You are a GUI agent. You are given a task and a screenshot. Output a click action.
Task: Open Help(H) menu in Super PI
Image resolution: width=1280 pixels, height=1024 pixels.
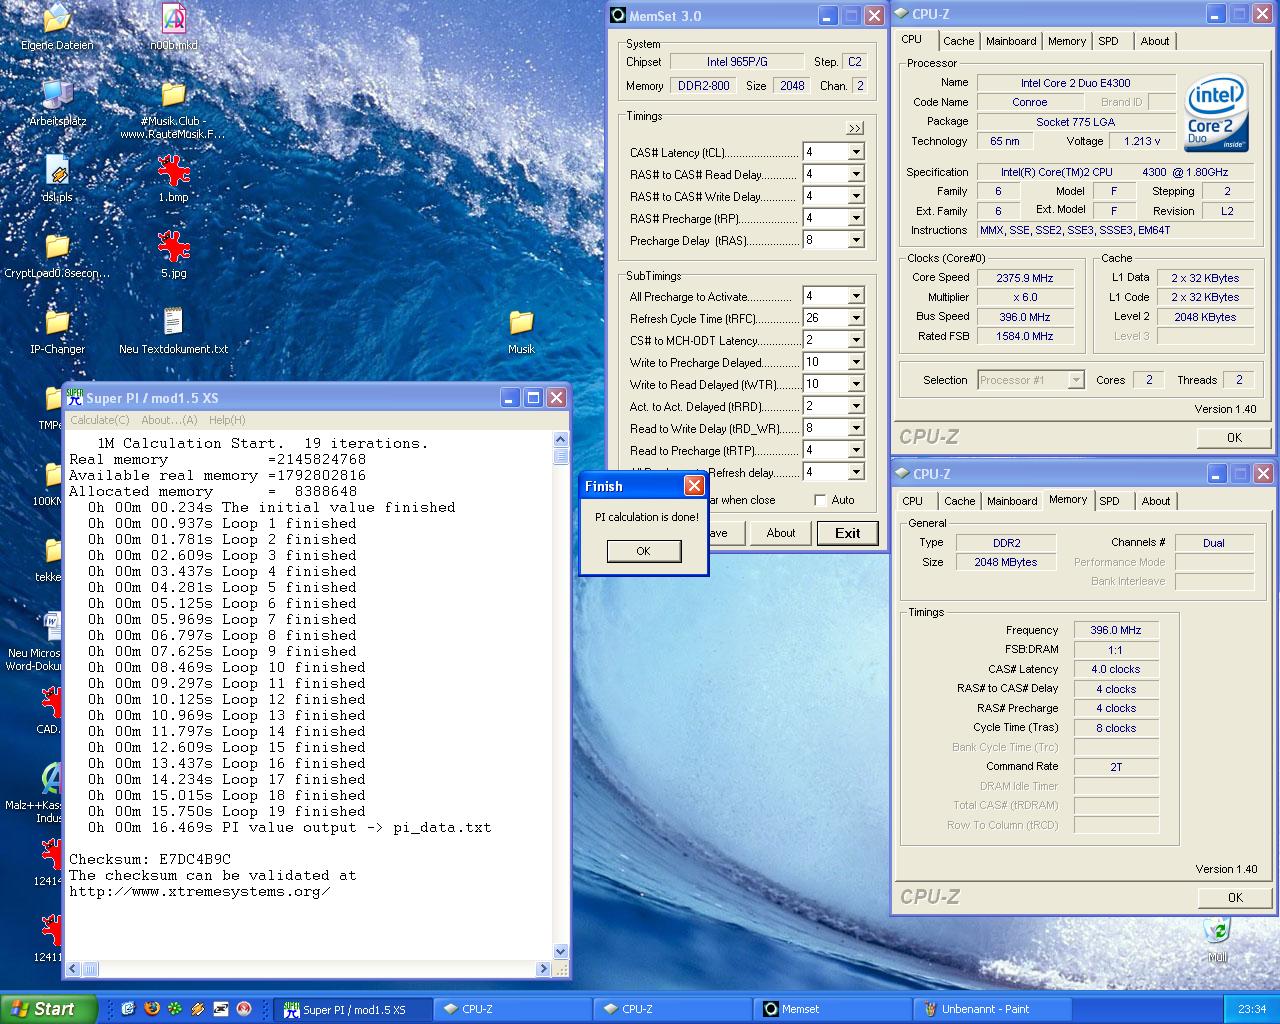coord(227,420)
